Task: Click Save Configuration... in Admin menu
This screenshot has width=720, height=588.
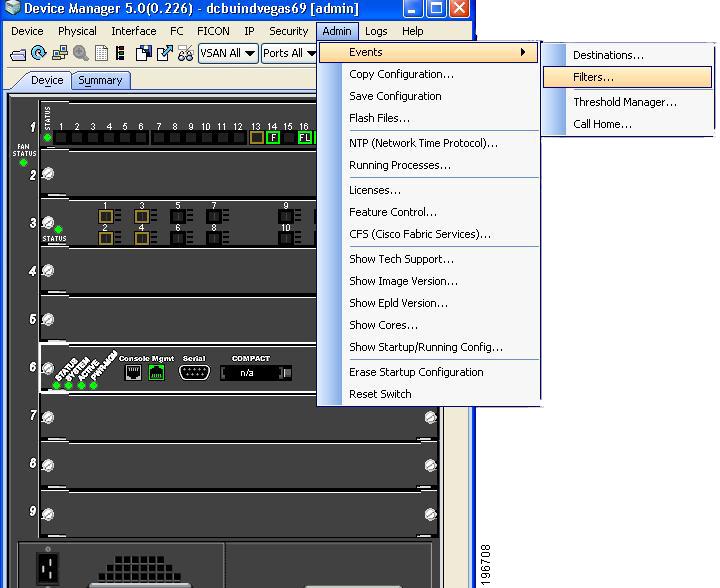Action: click(395, 96)
